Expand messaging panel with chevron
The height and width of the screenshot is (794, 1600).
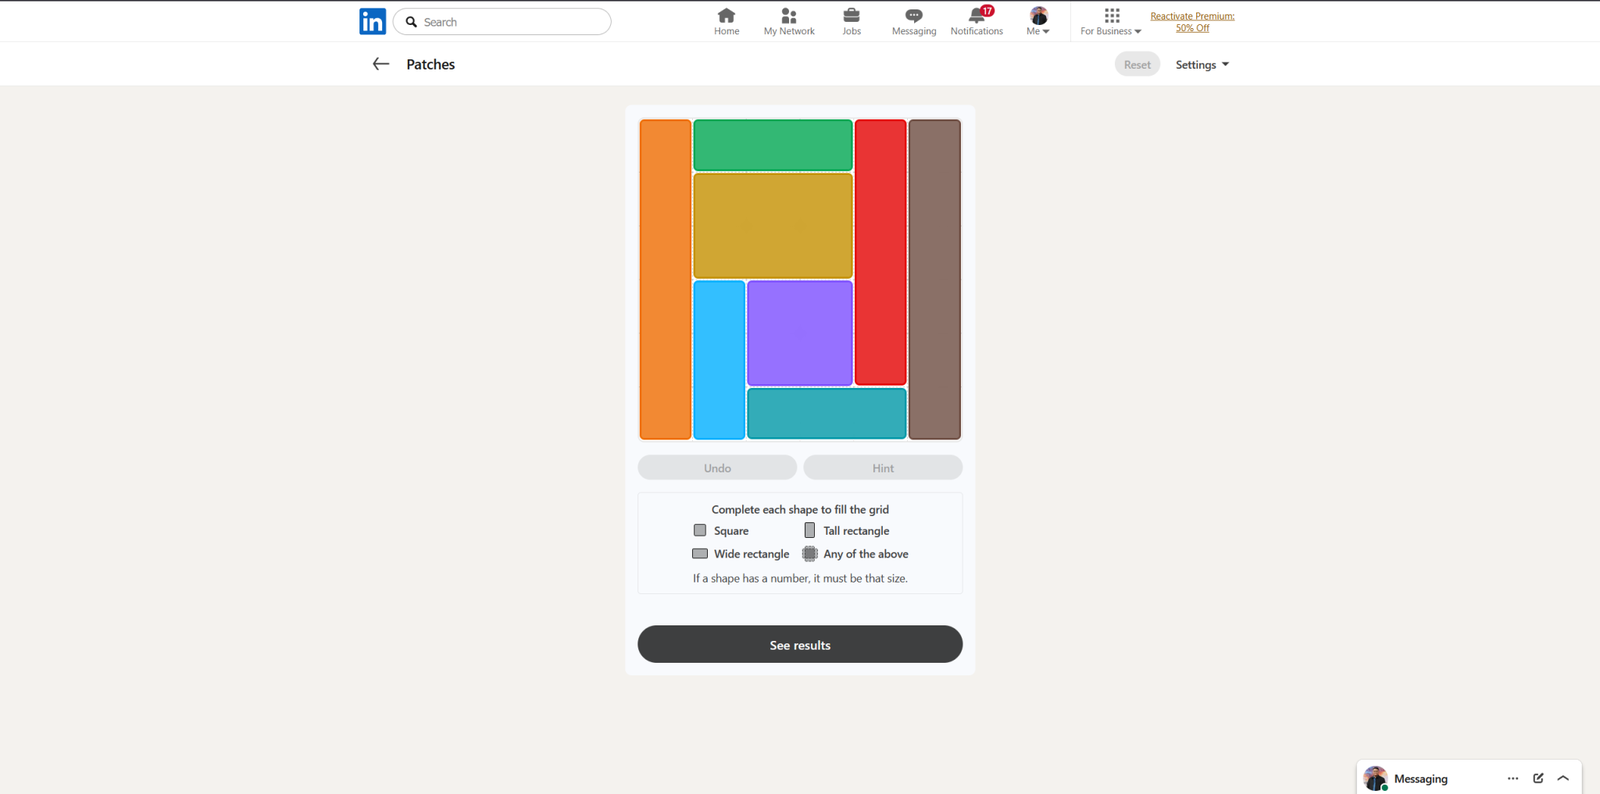(1563, 778)
